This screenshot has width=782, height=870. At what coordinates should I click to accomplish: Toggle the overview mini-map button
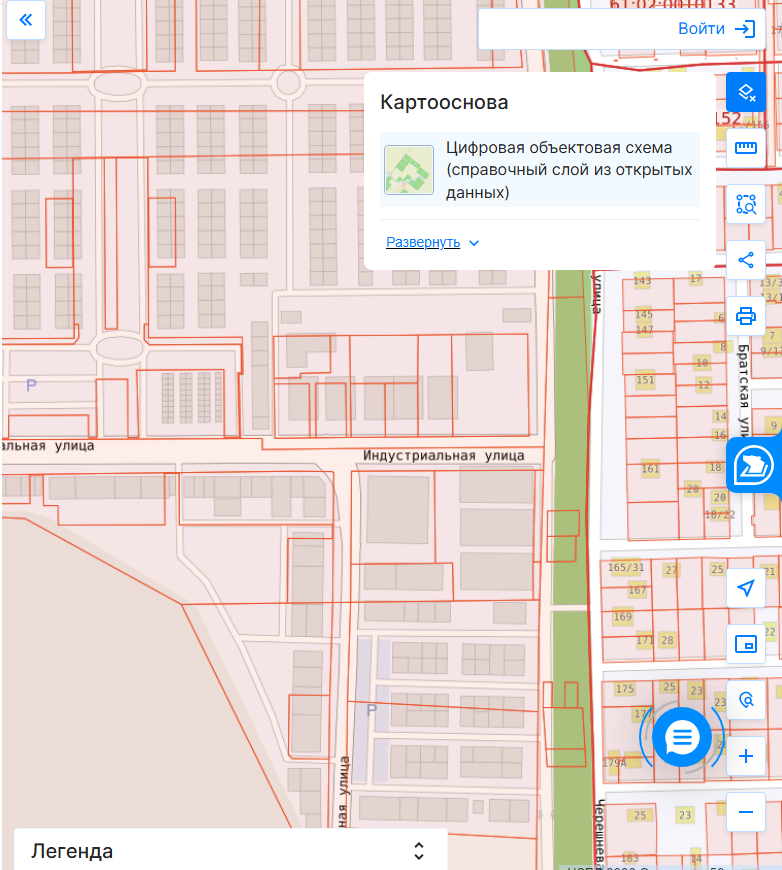click(746, 644)
